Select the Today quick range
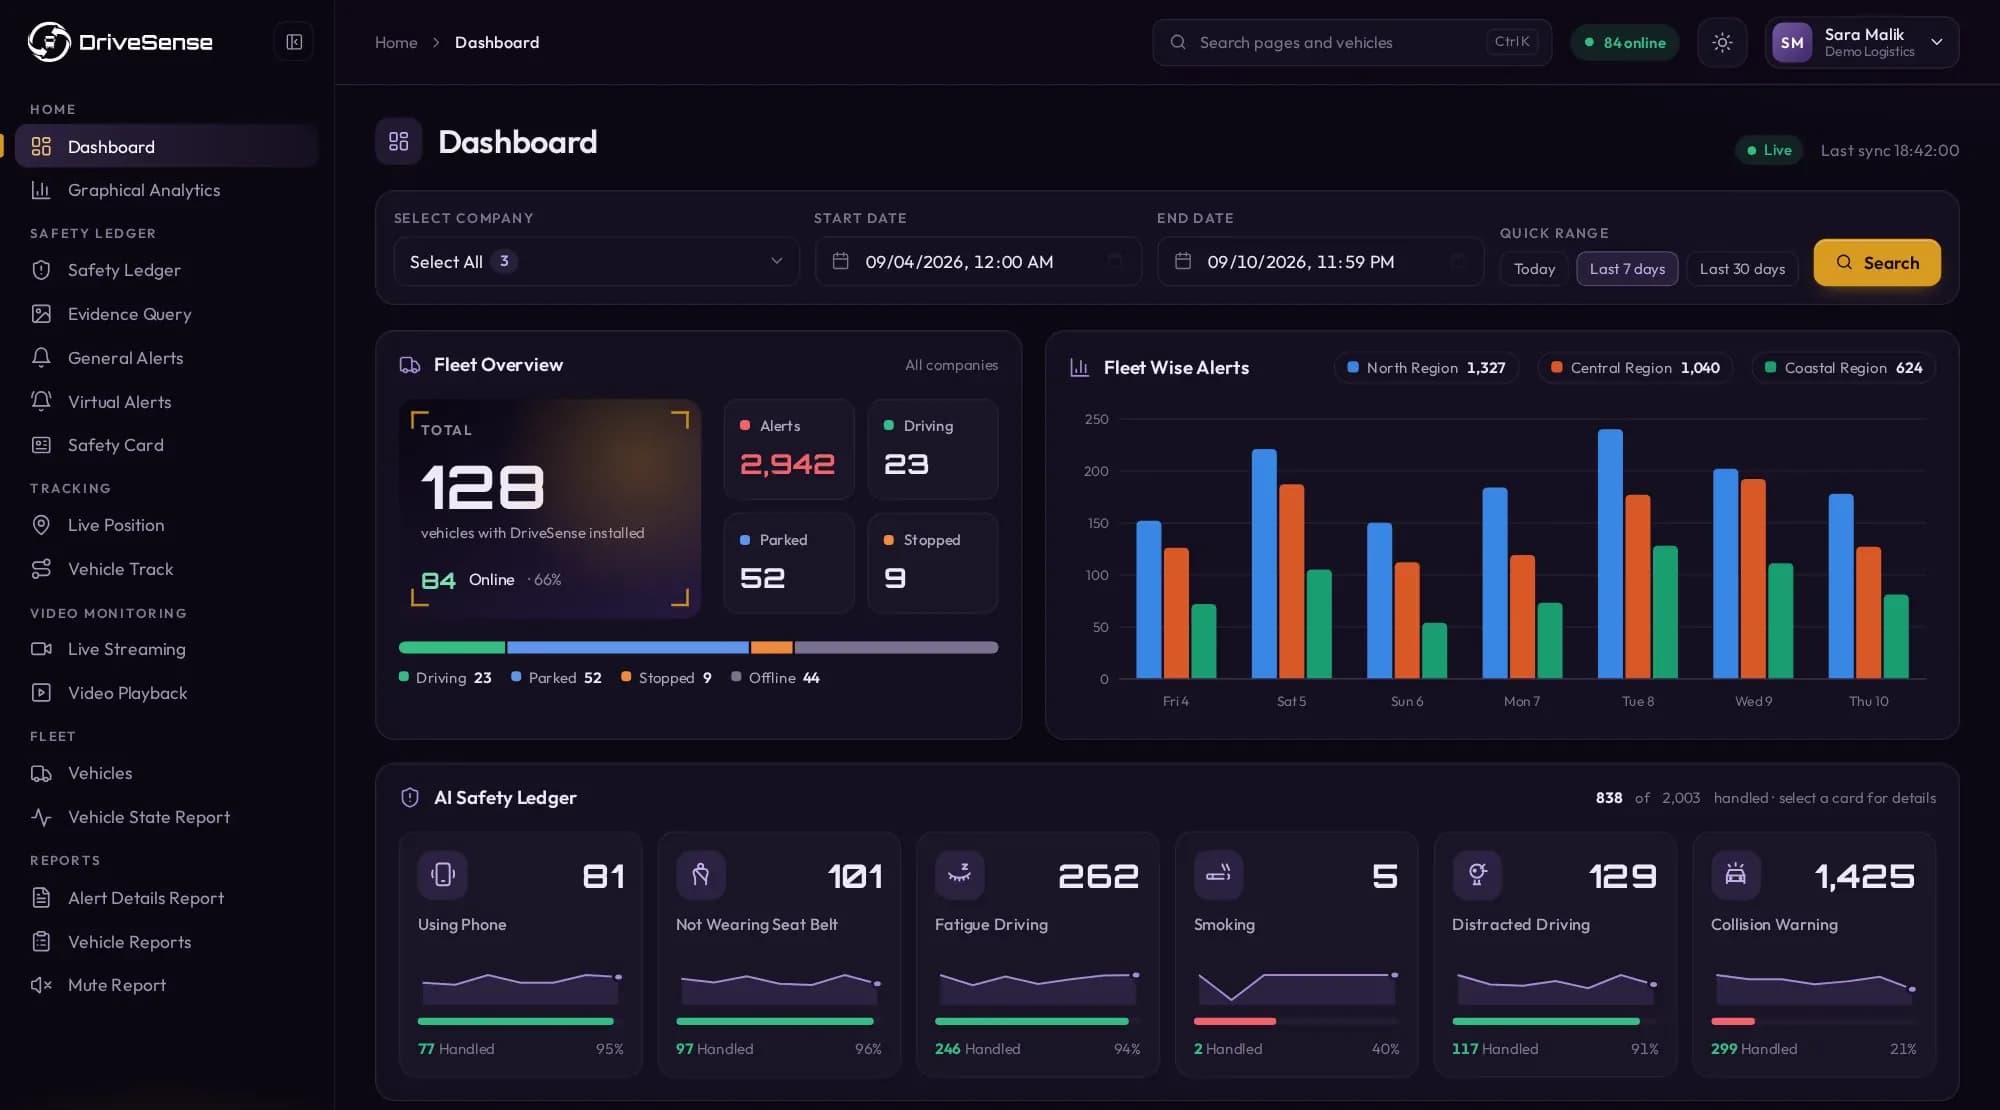The image size is (2000, 1110). click(1534, 269)
